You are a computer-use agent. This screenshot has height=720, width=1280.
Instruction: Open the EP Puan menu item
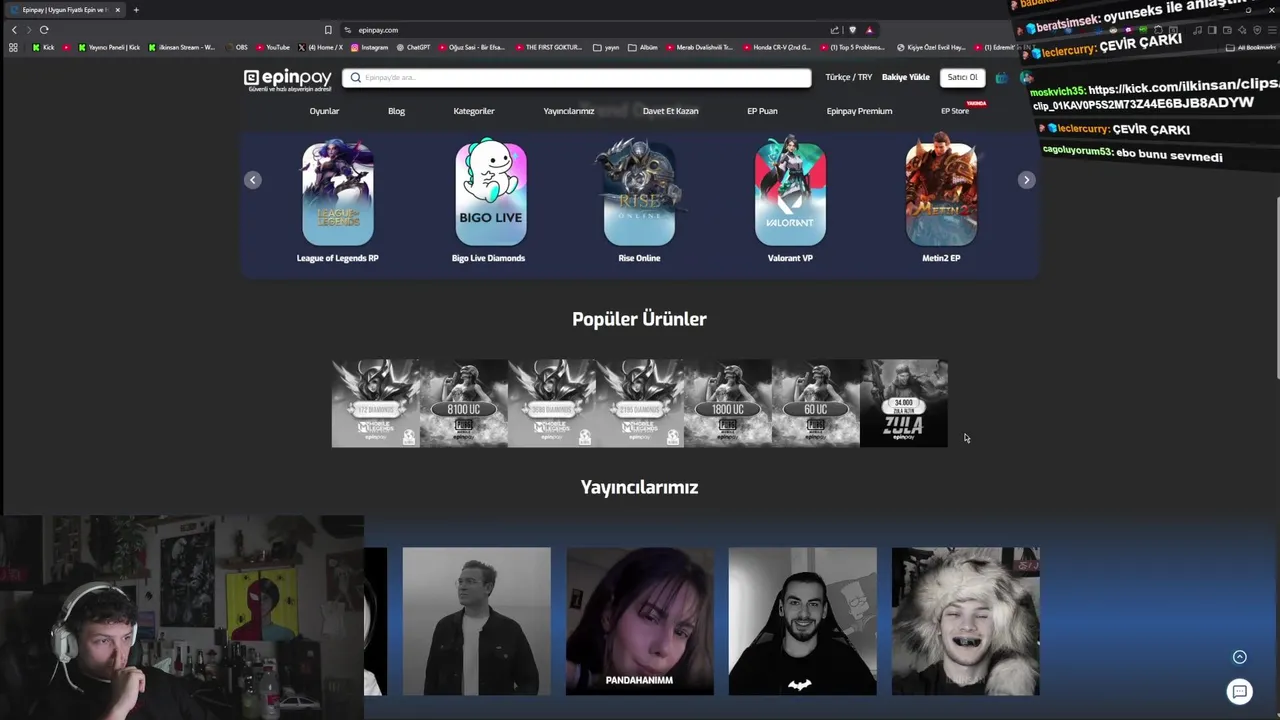[762, 111]
